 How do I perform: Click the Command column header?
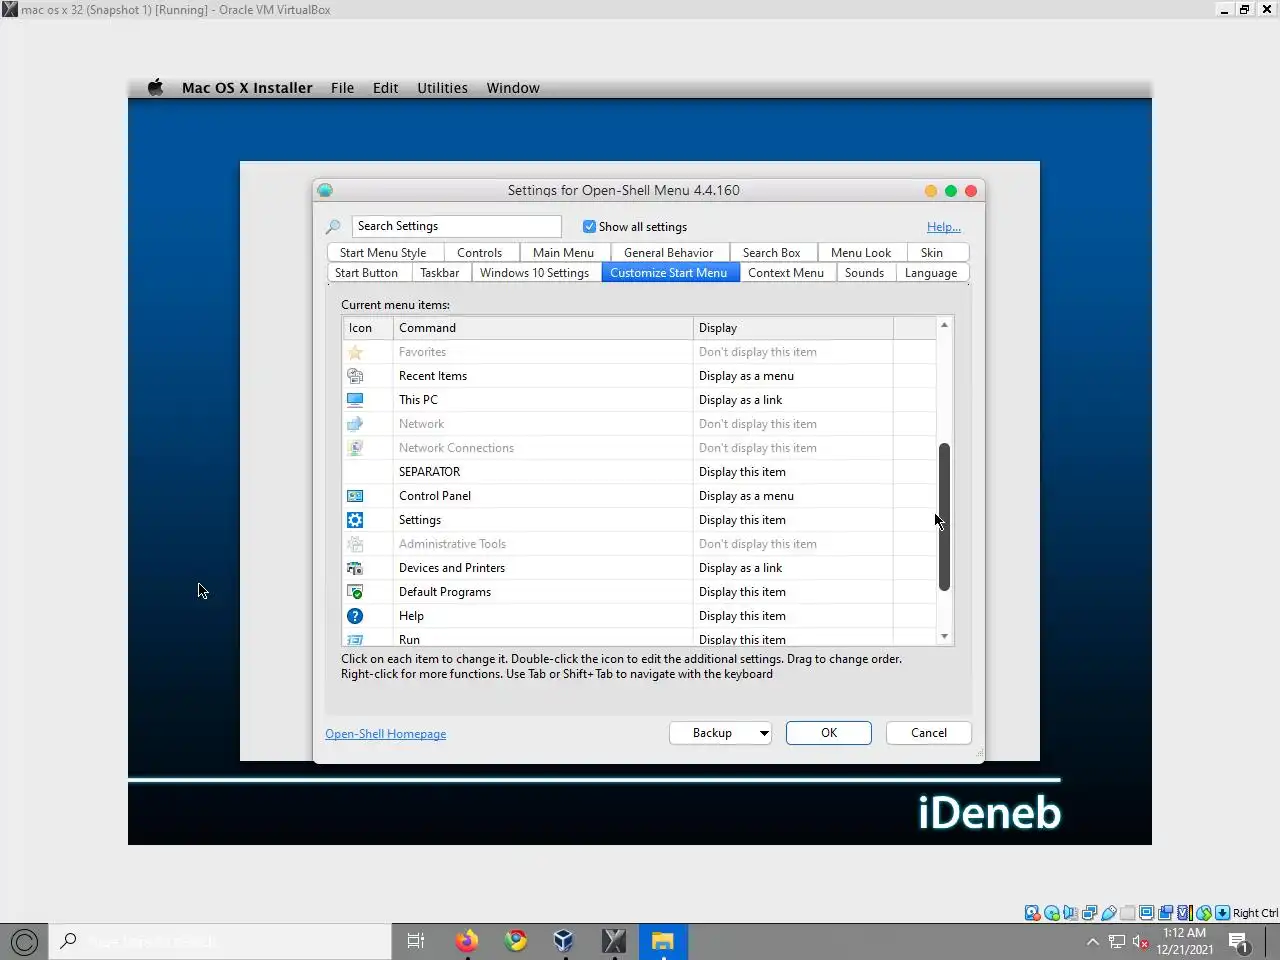click(x=543, y=328)
